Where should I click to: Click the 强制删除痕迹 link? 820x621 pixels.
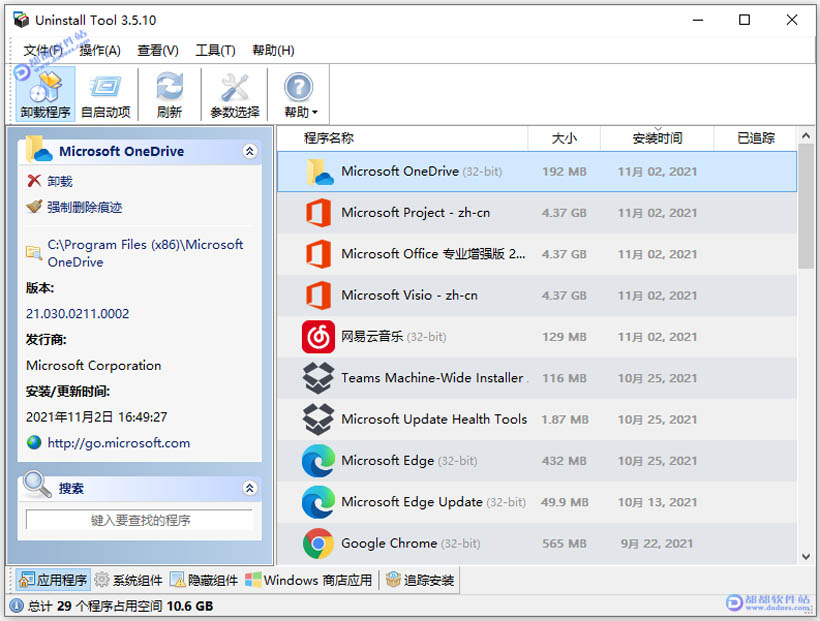pos(85,207)
